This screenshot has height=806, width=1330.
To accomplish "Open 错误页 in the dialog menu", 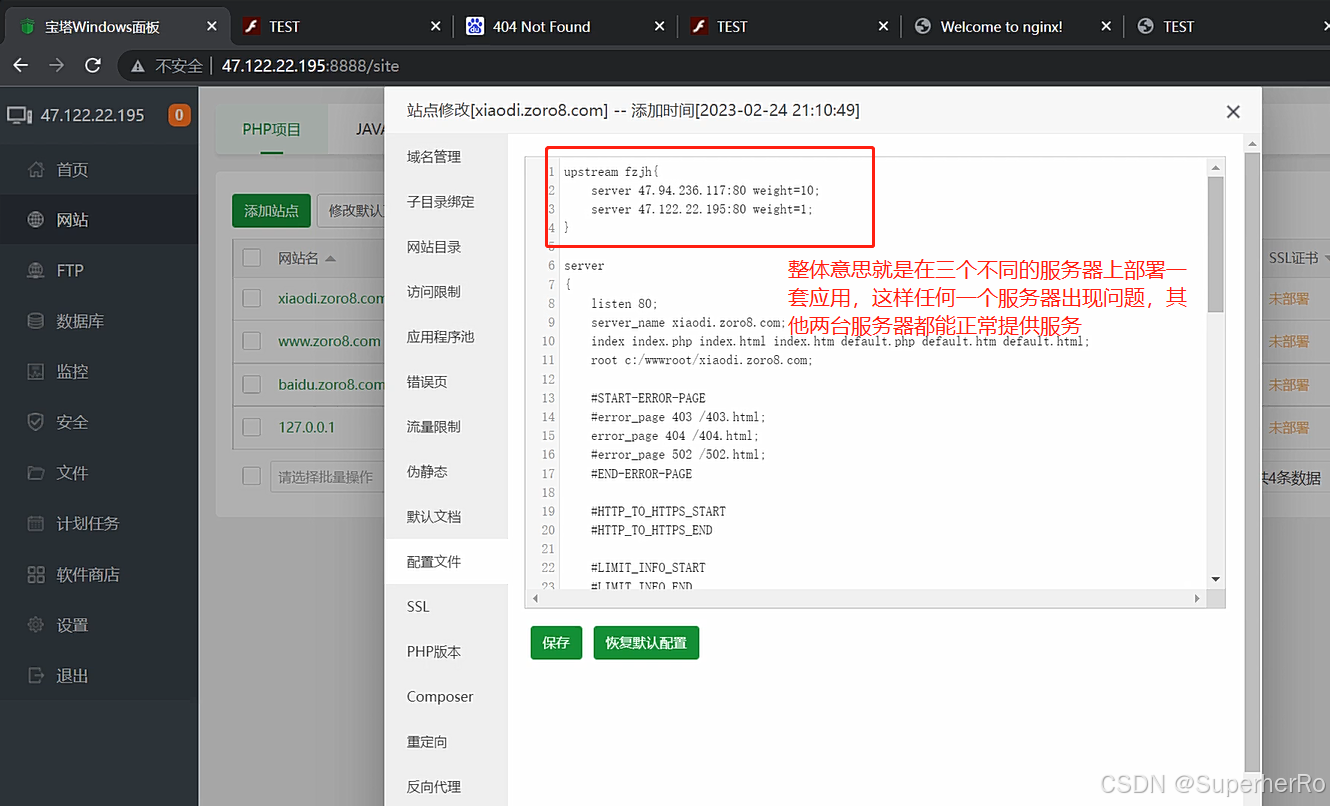I will [427, 382].
